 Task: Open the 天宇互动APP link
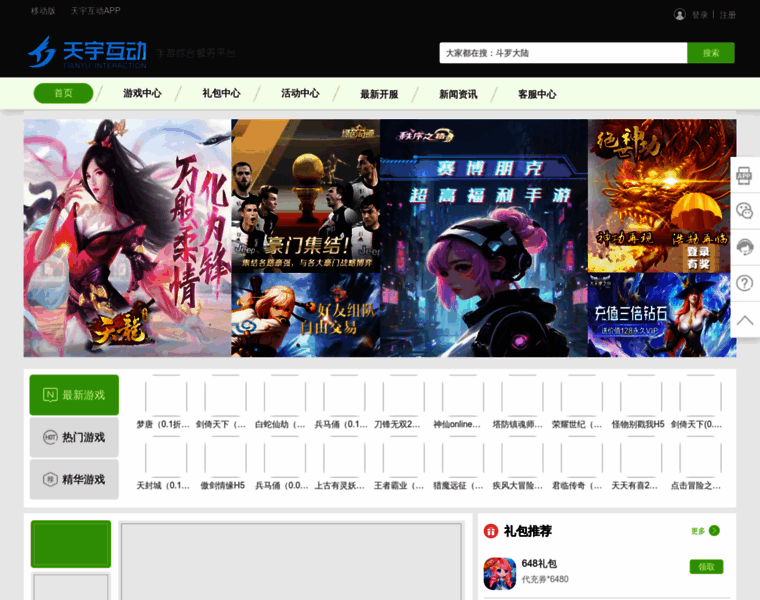(95, 11)
